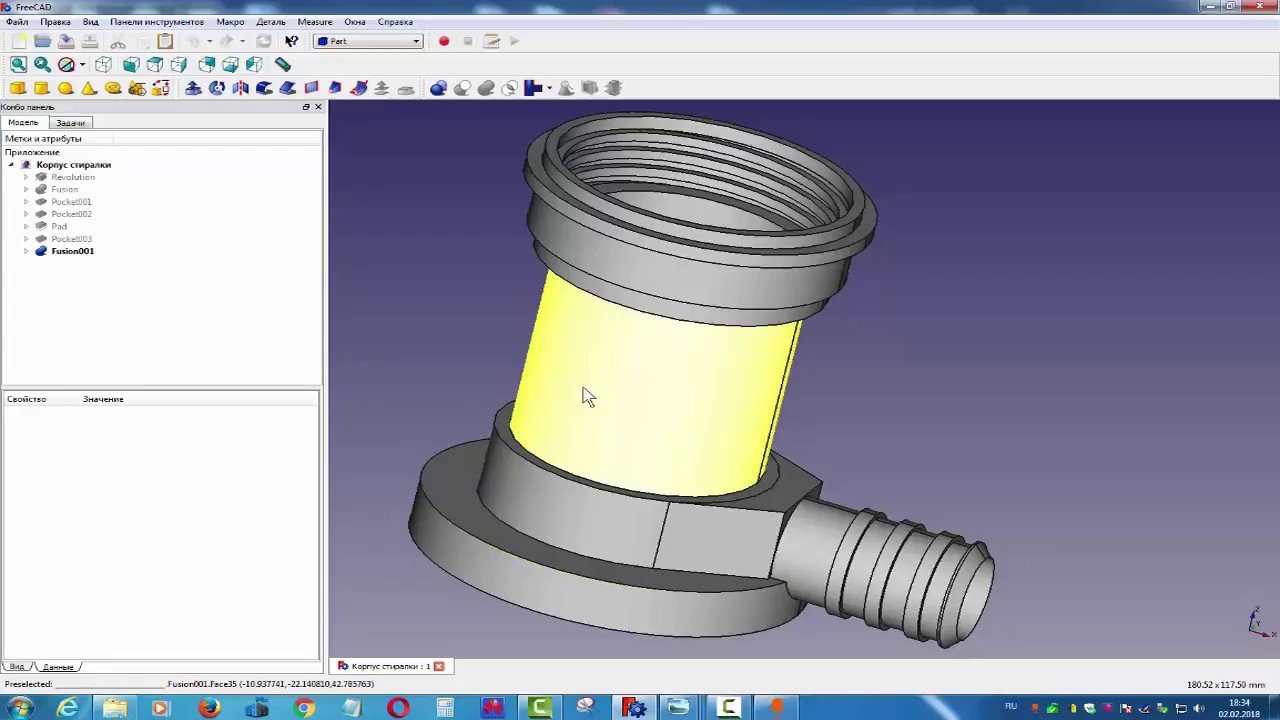
Task: Click the Chamfer tool icon
Action: pos(288,88)
